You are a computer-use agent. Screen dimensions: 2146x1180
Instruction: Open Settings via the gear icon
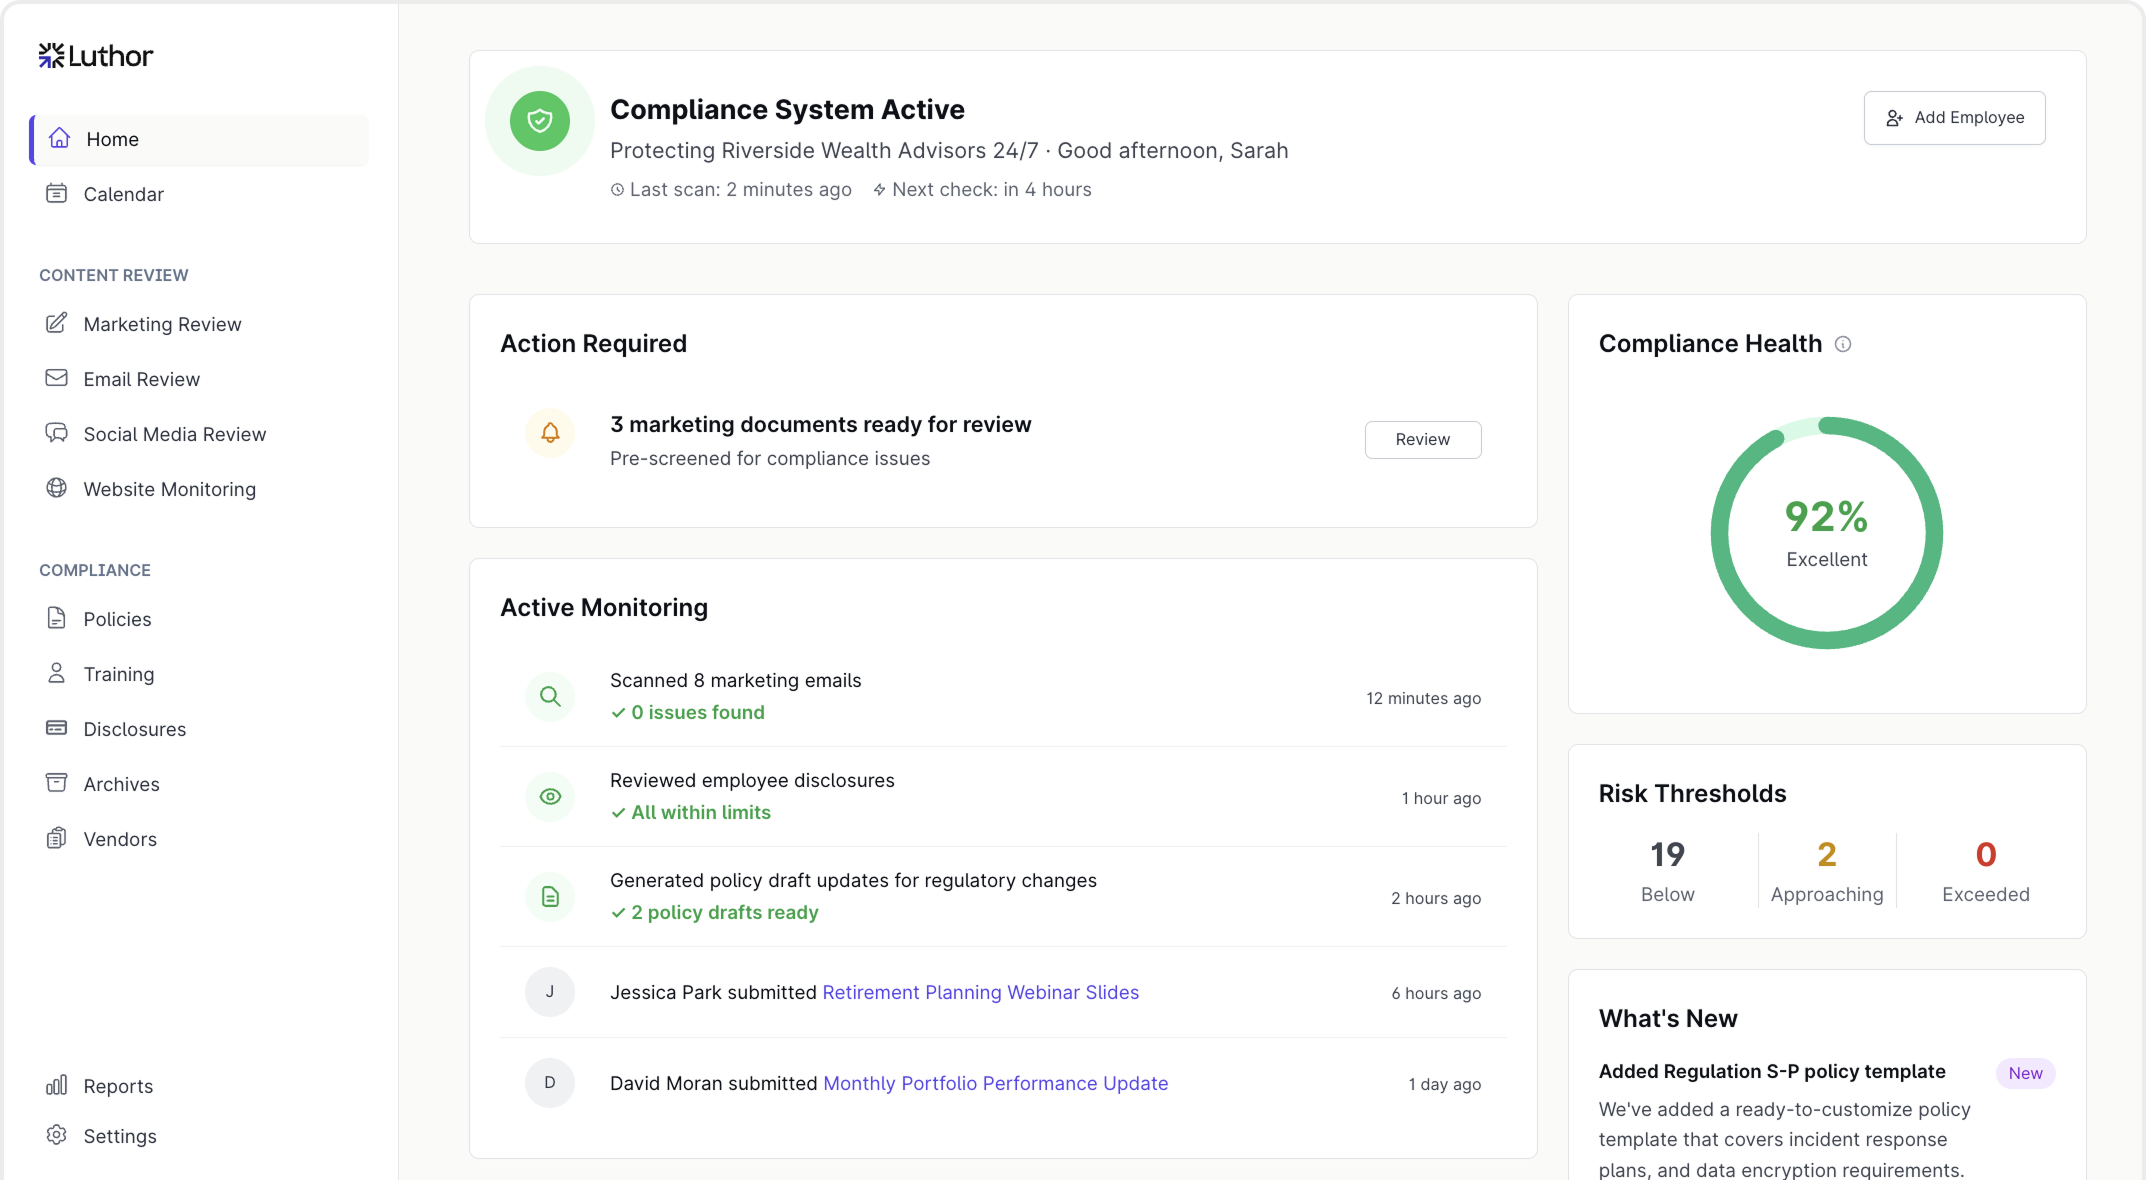(57, 1135)
